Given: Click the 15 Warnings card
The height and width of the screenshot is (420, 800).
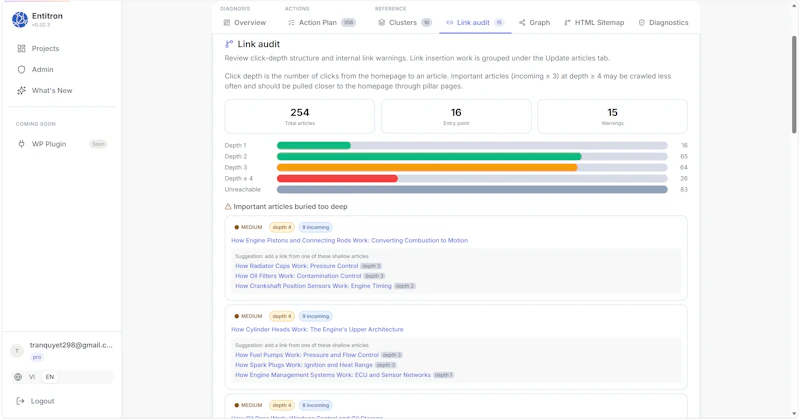Looking at the screenshot, I should pos(612,116).
